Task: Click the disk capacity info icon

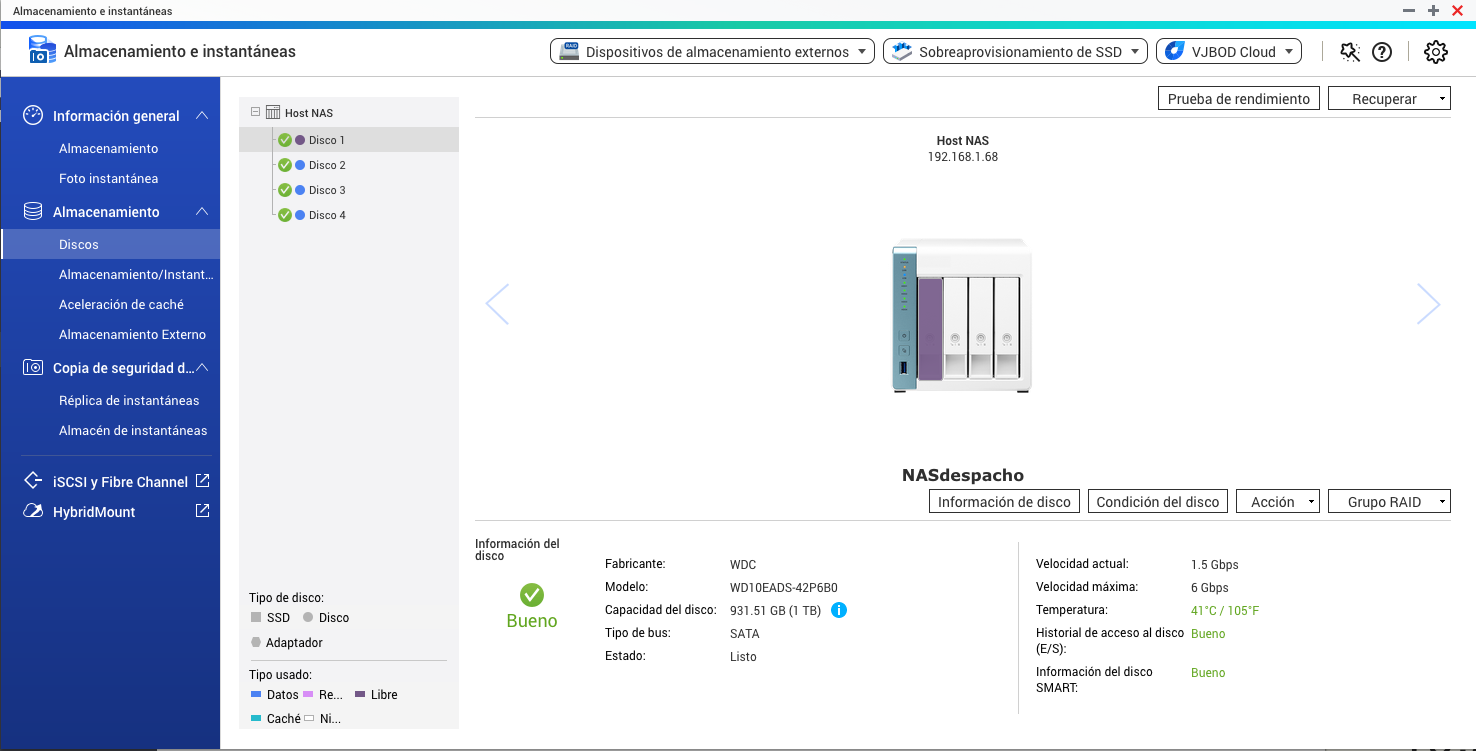Action: (x=839, y=610)
